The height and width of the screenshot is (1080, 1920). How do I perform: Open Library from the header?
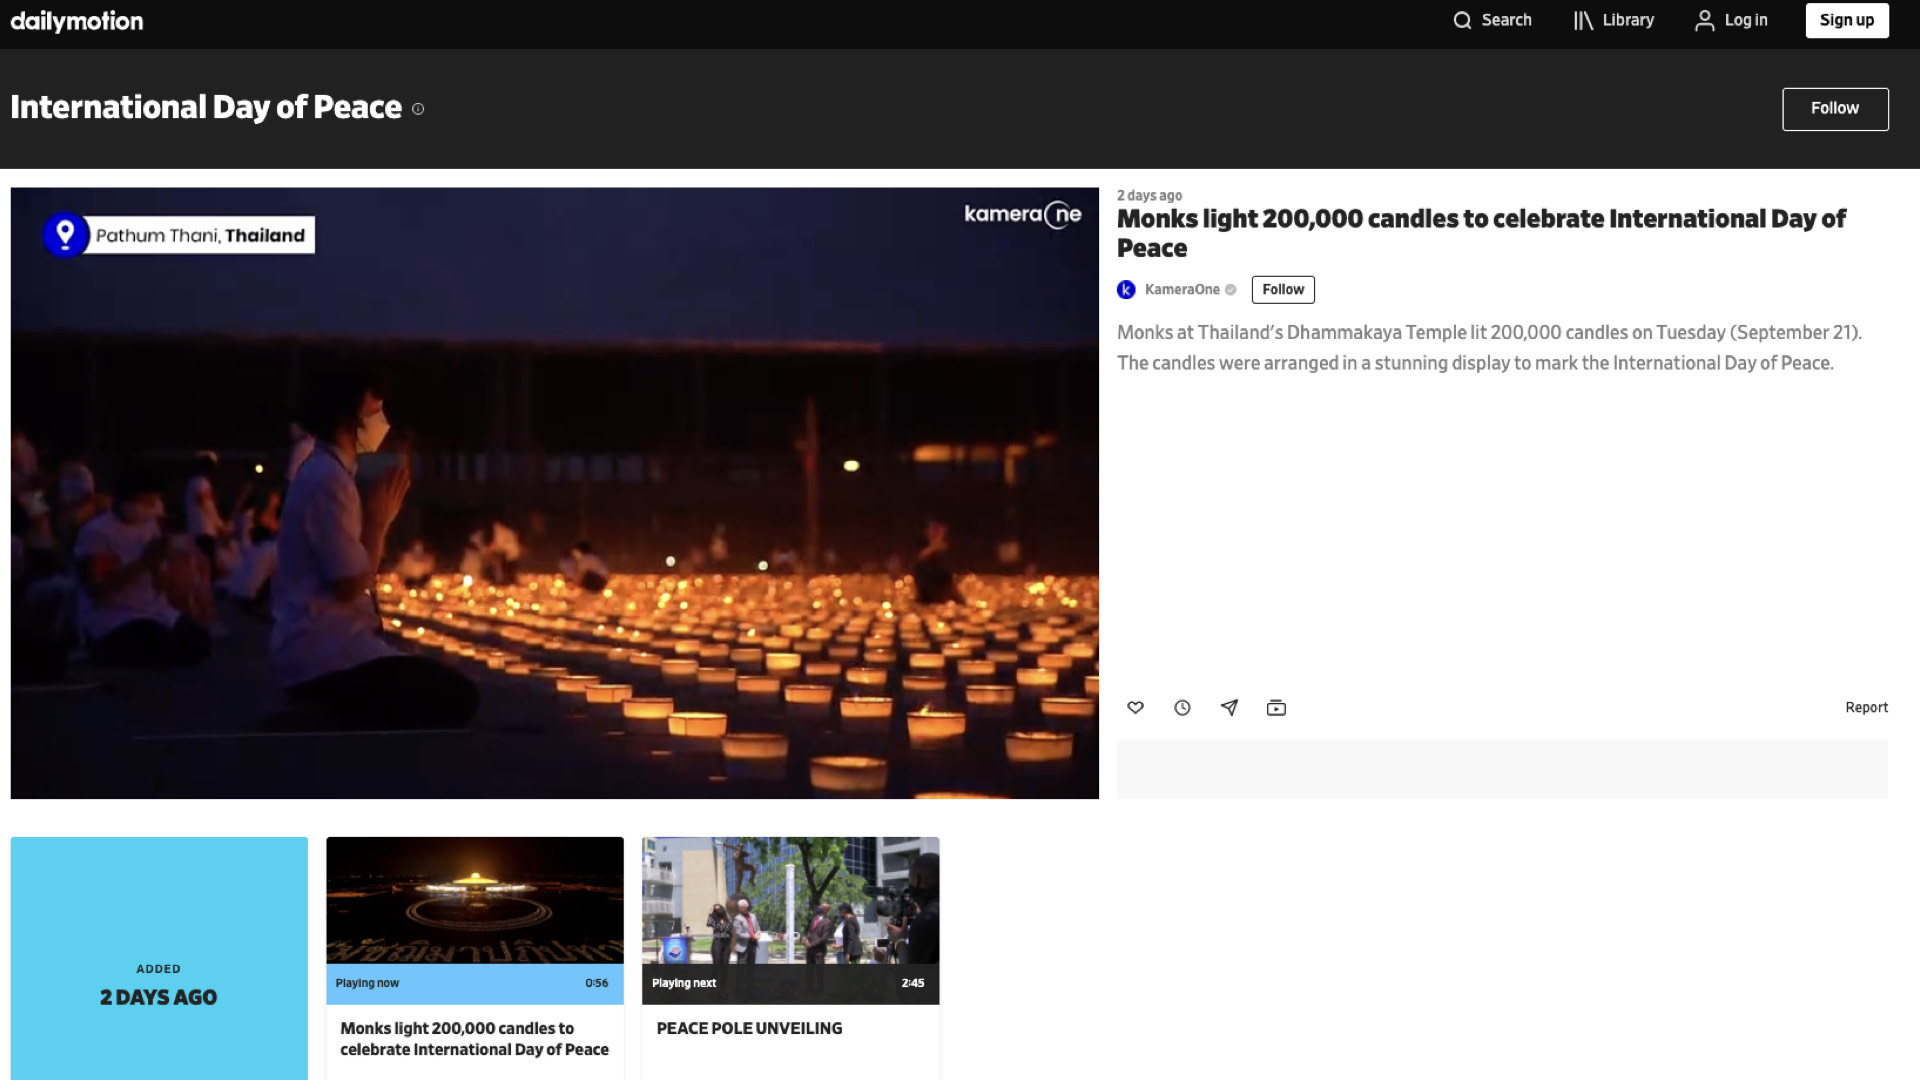point(1613,20)
